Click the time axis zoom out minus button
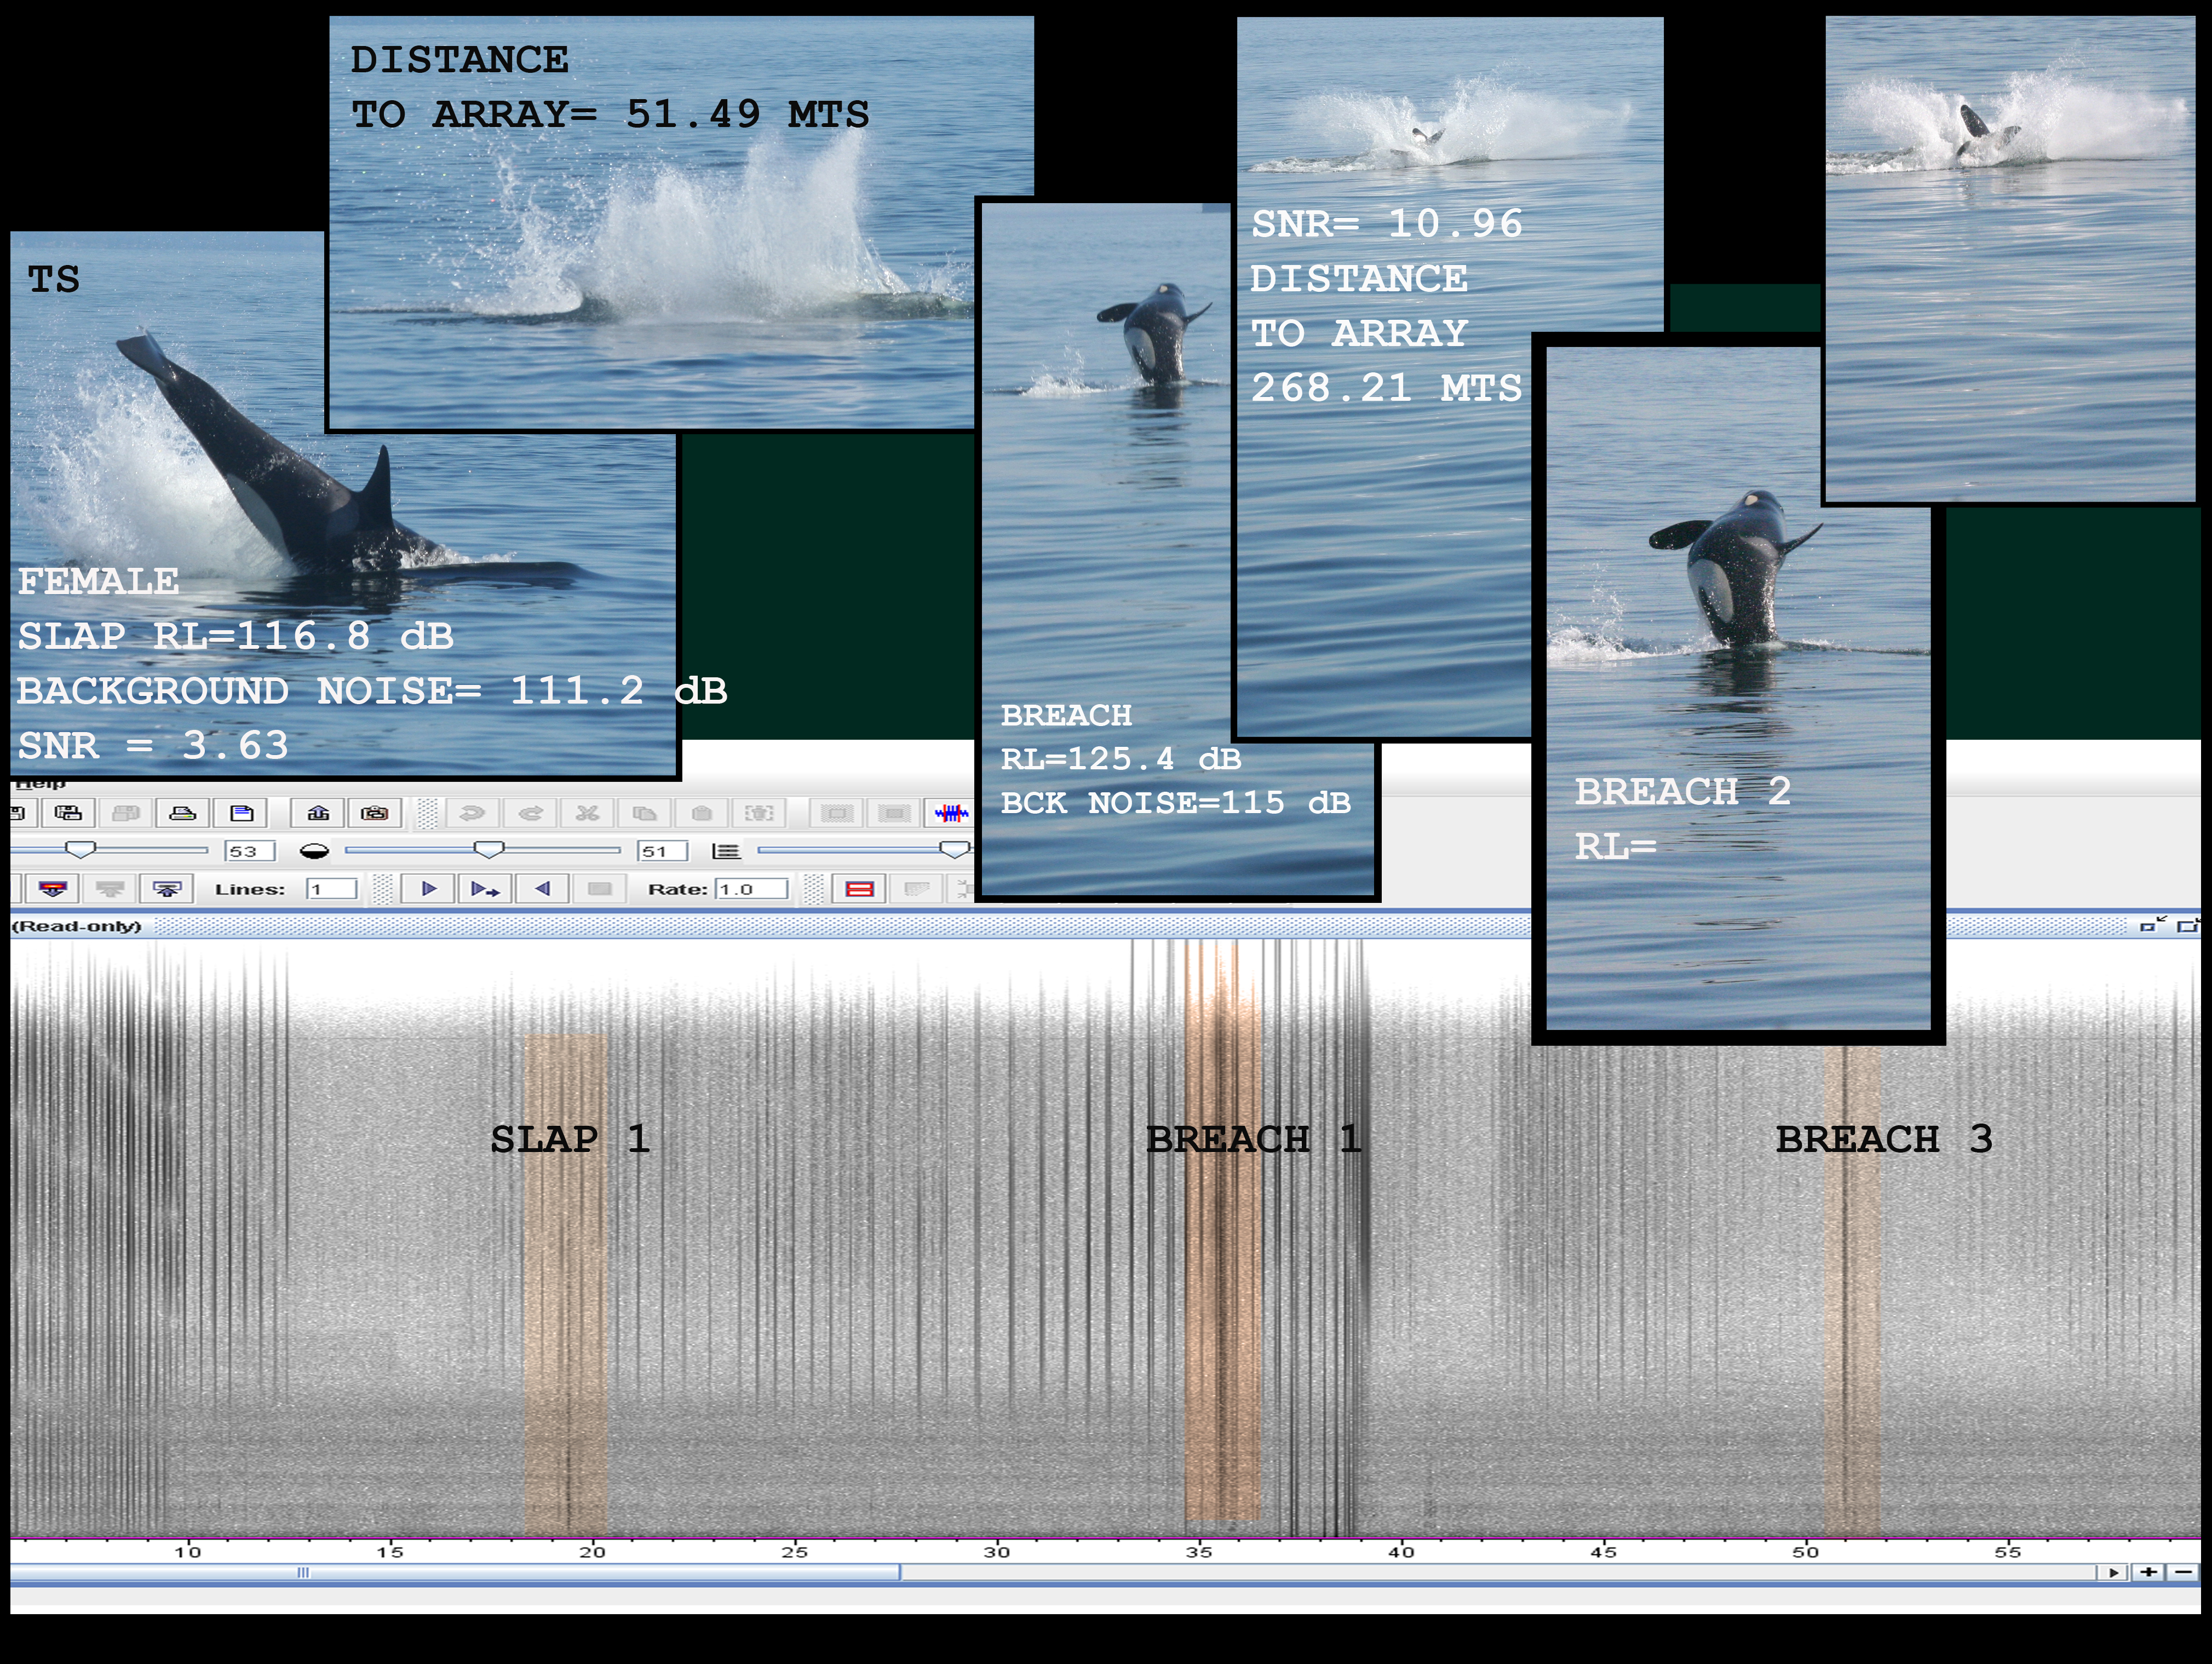 tap(2182, 1572)
